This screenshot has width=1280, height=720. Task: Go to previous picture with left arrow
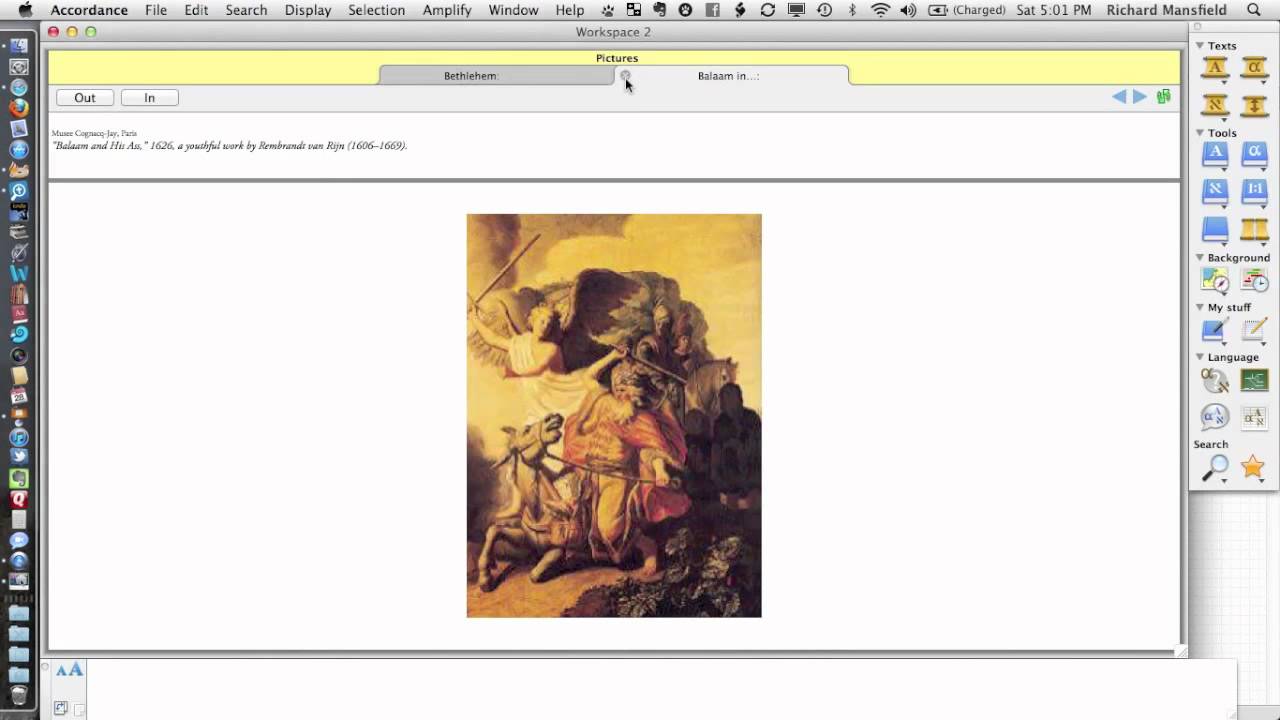pos(1119,97)
